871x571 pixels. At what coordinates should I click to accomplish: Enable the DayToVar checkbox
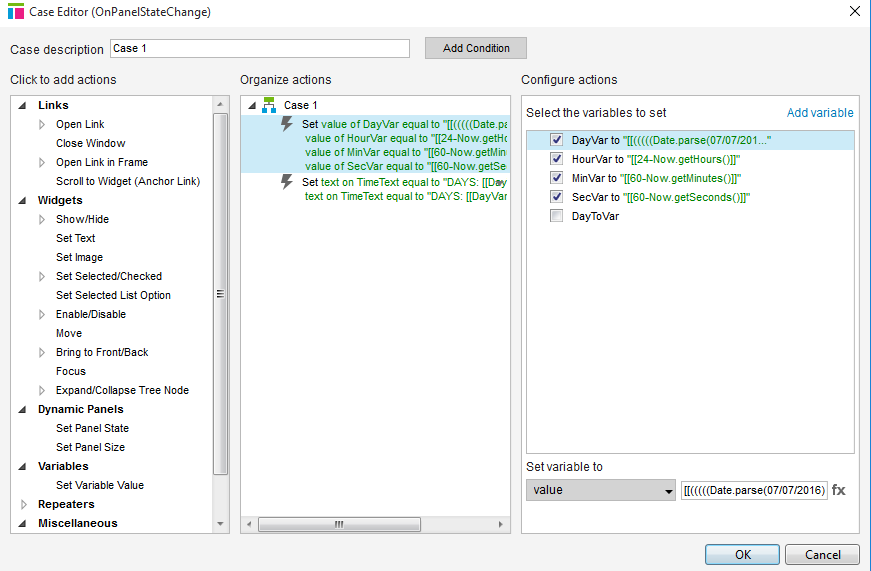point(557,216)
